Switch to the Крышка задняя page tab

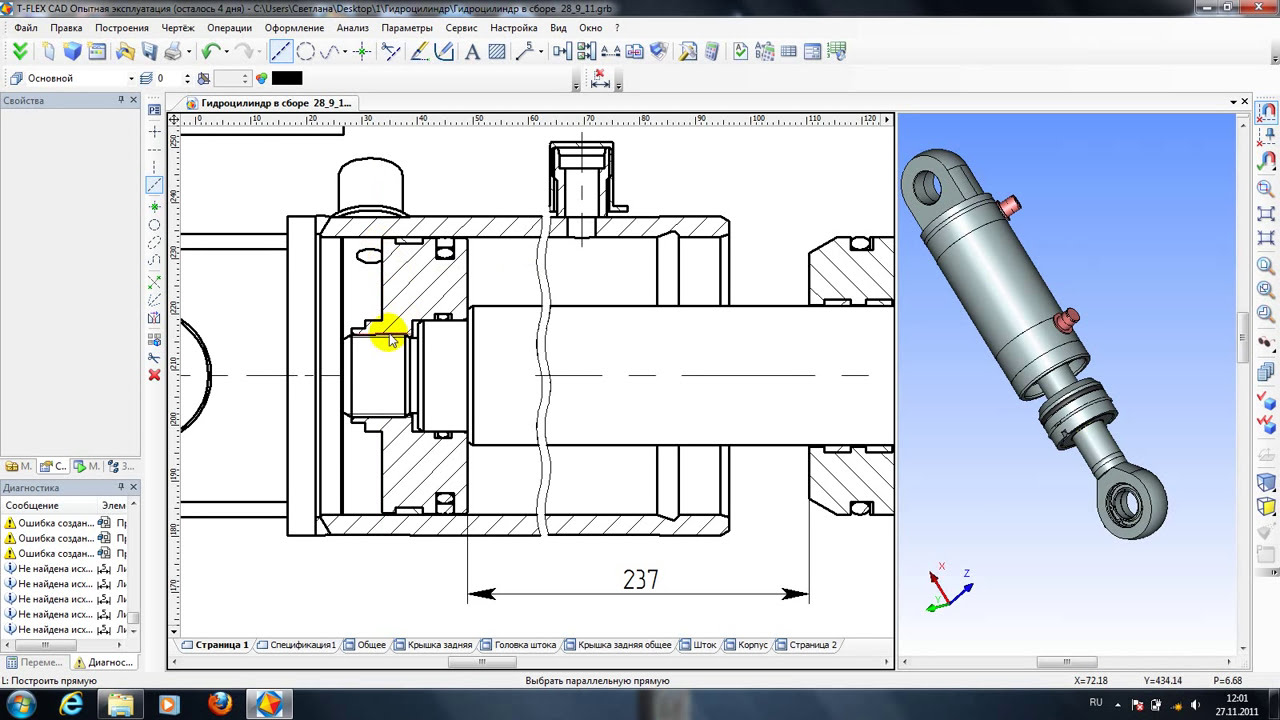point(433,645)
